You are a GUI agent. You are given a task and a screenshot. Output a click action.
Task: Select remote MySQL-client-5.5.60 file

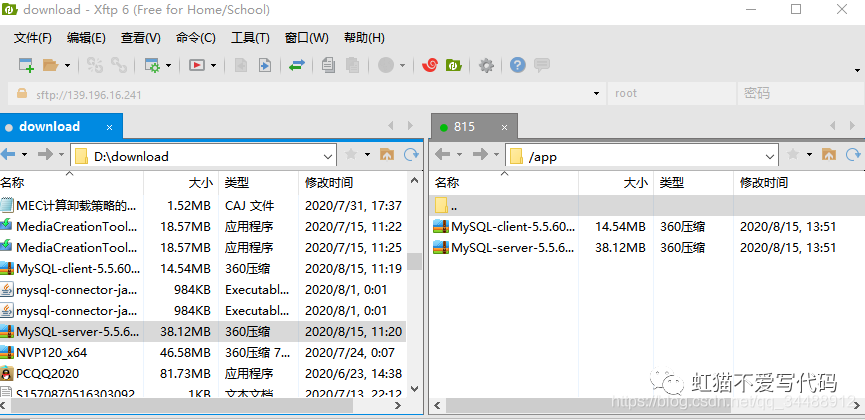(x=647, y=226)
